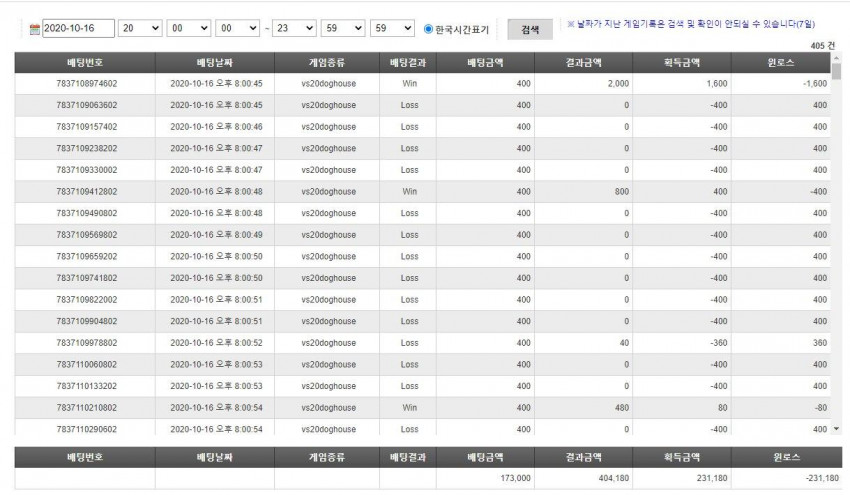Click the 405 건 record count text
This screenshot has width=850, height=495.
click(822, 46)
